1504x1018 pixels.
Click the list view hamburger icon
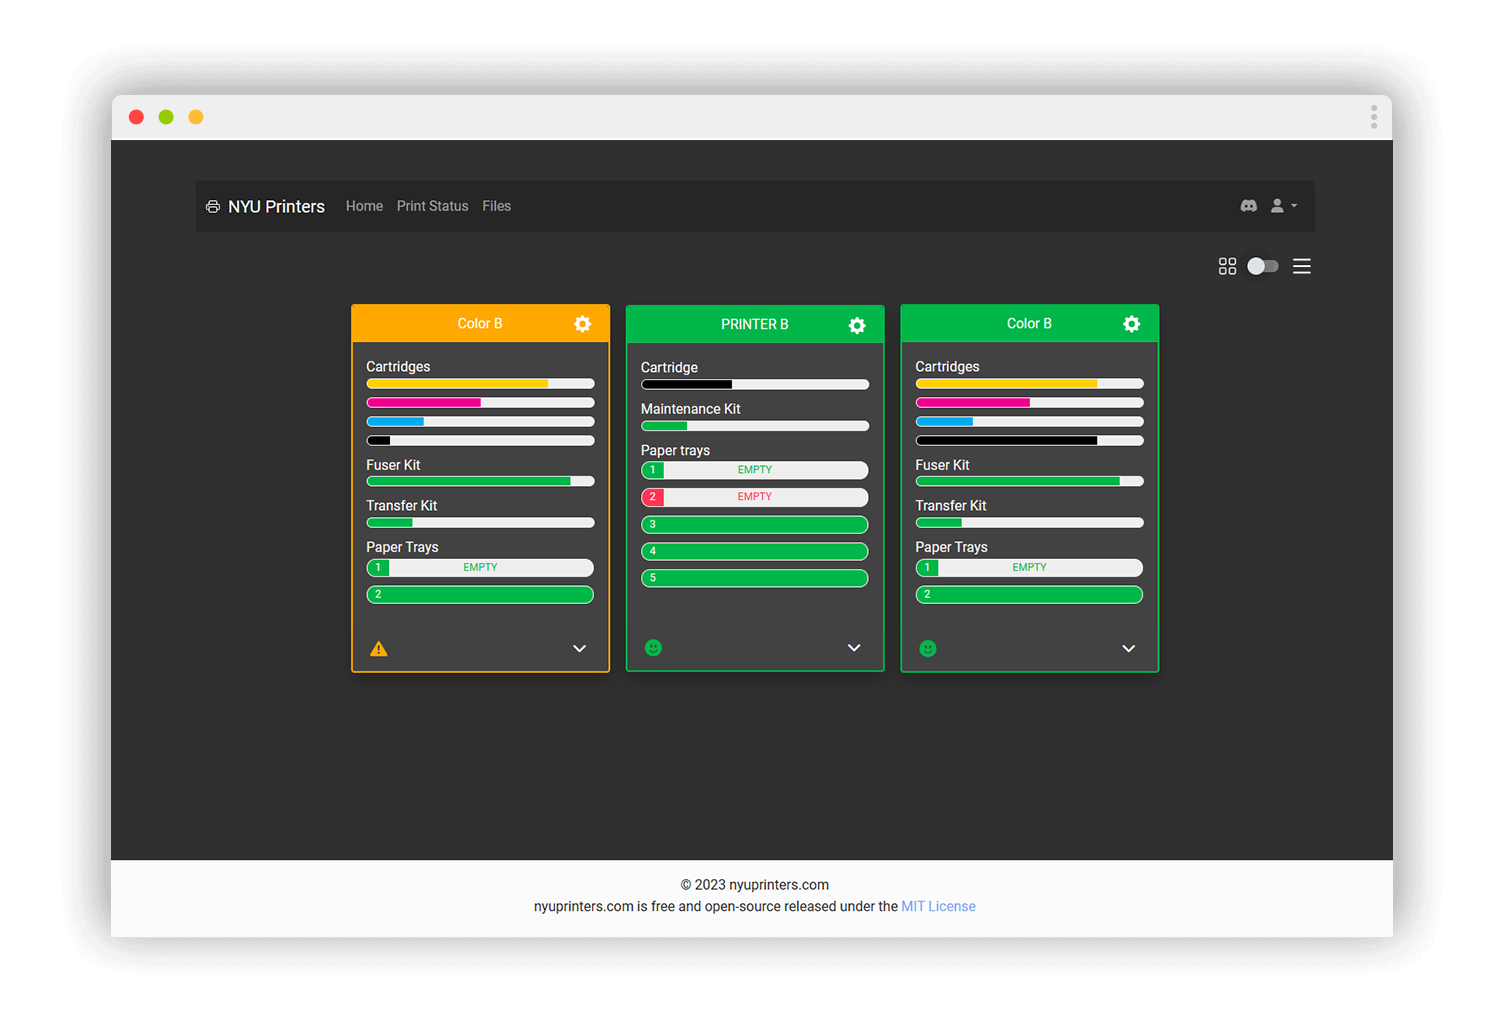point(1301,266)
